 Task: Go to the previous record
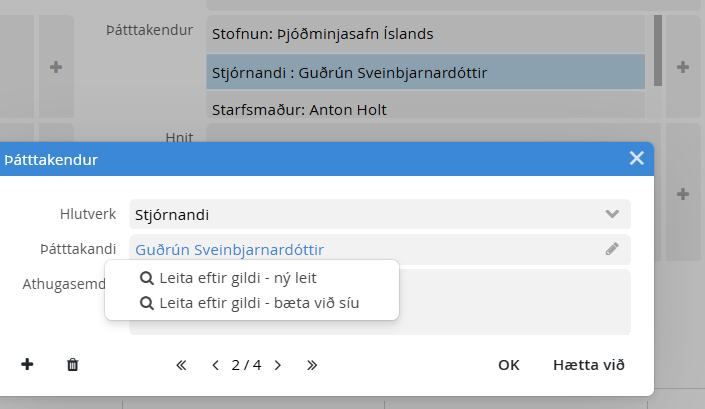pyautogui.click(x=215, y=365)
